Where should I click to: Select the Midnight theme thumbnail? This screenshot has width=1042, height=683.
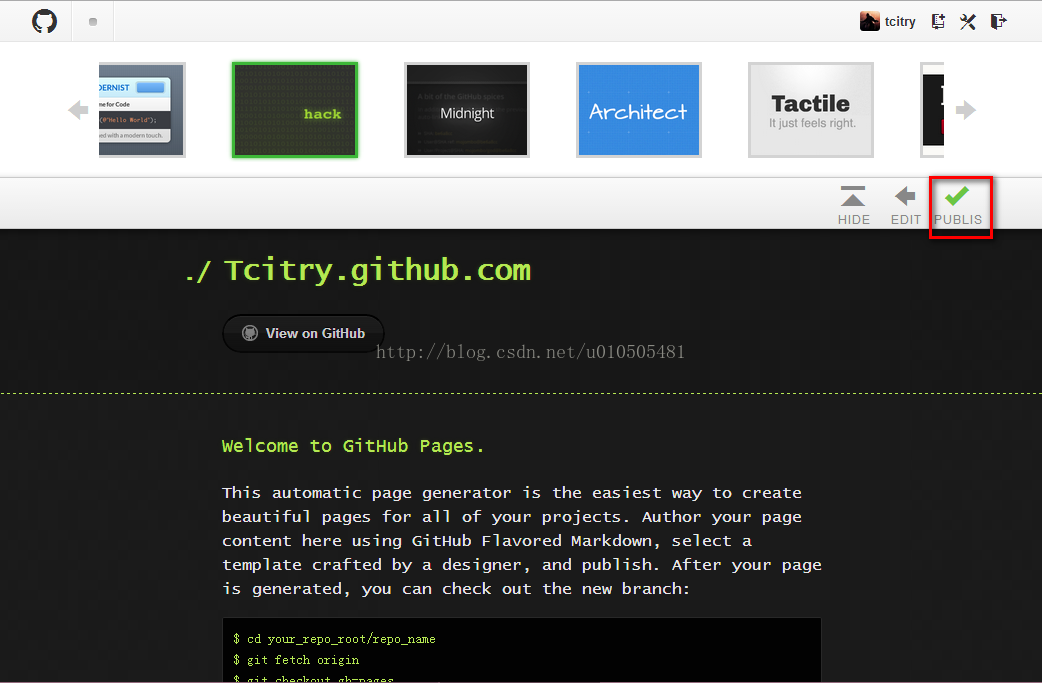click(467, 110)
